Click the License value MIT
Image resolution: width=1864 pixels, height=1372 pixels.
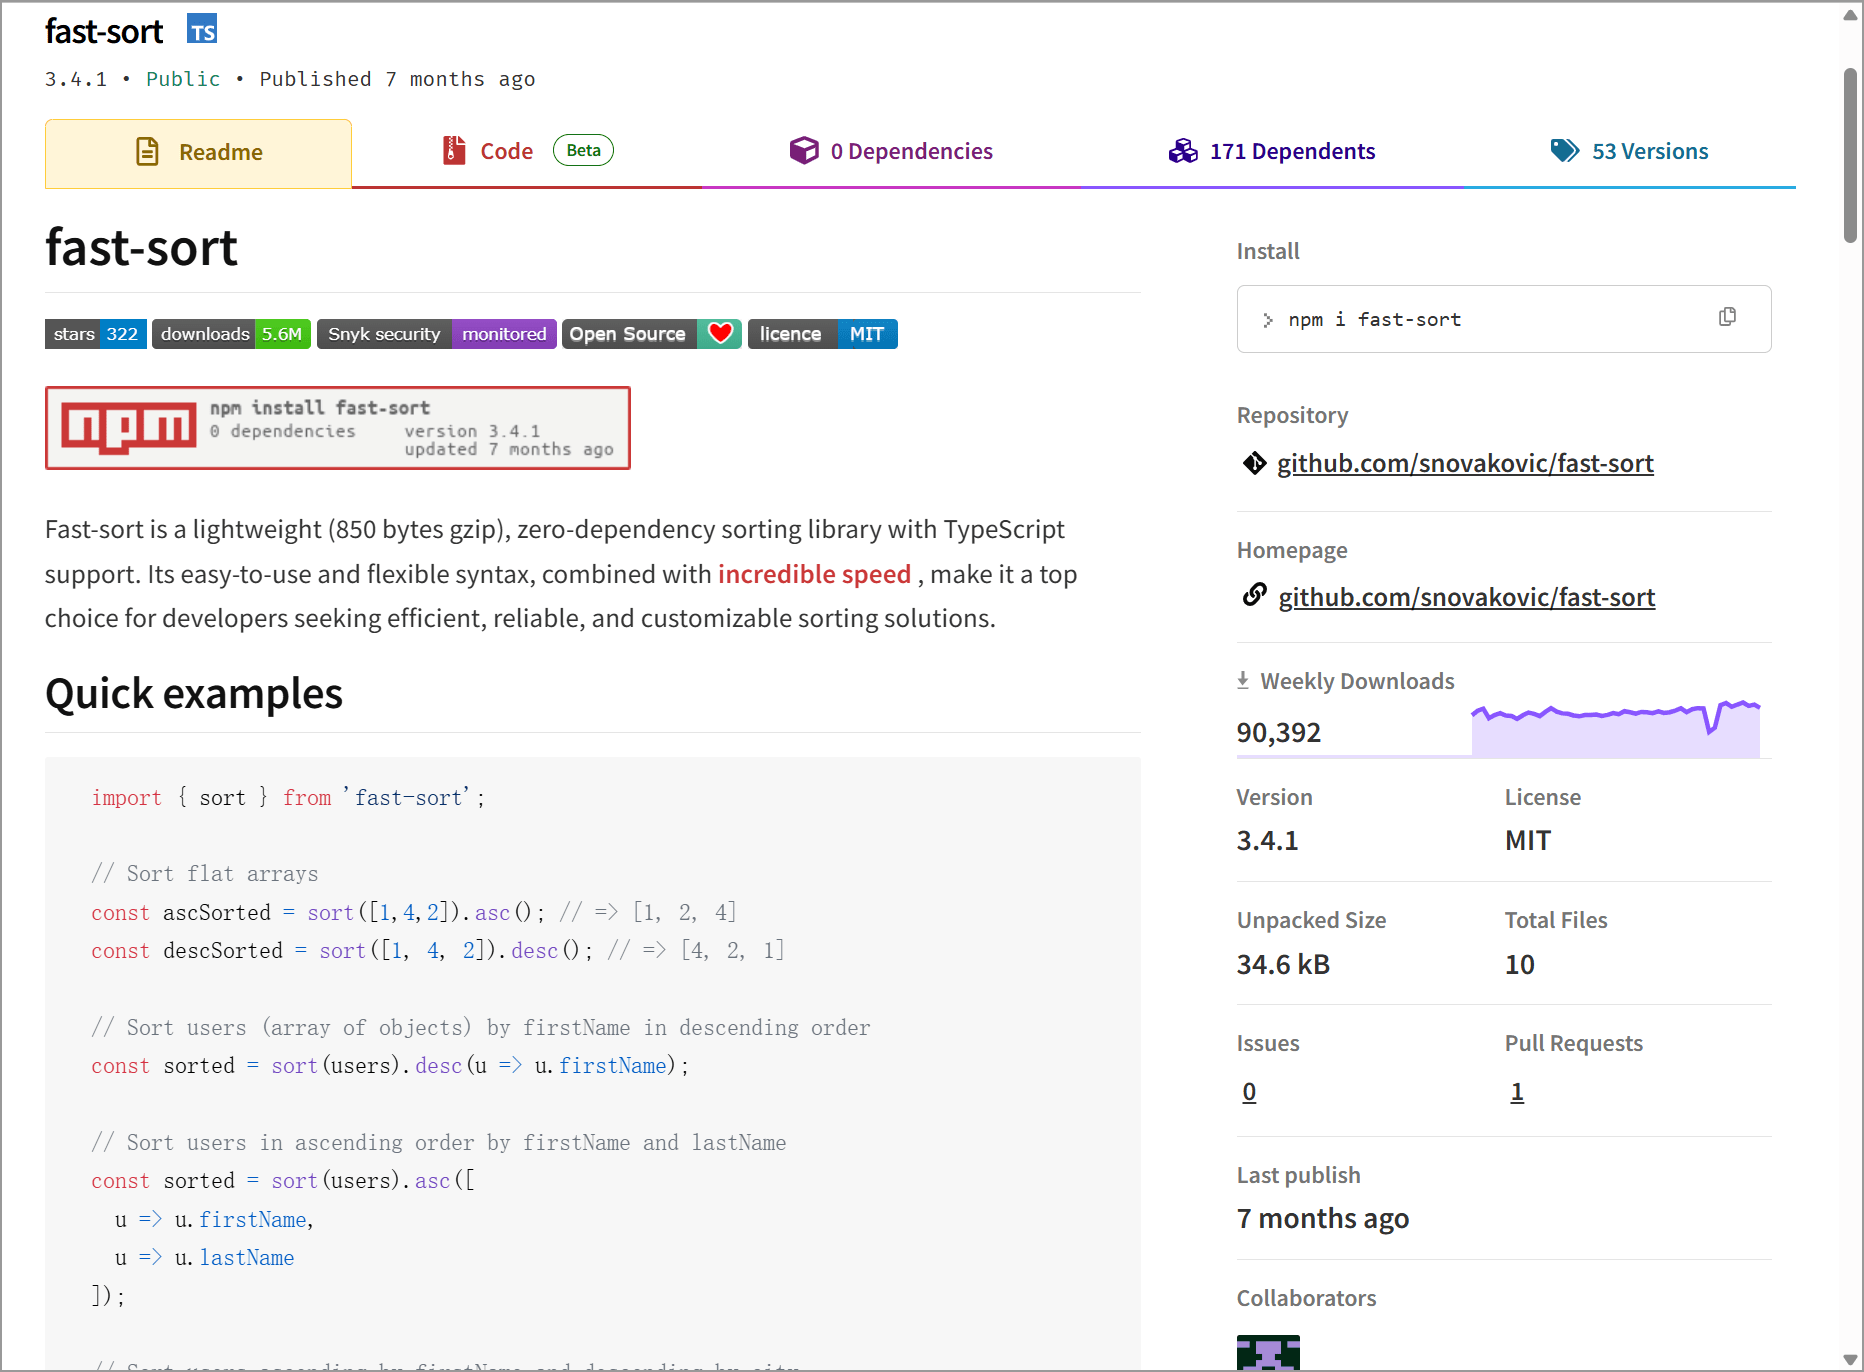click(1528, 841)
